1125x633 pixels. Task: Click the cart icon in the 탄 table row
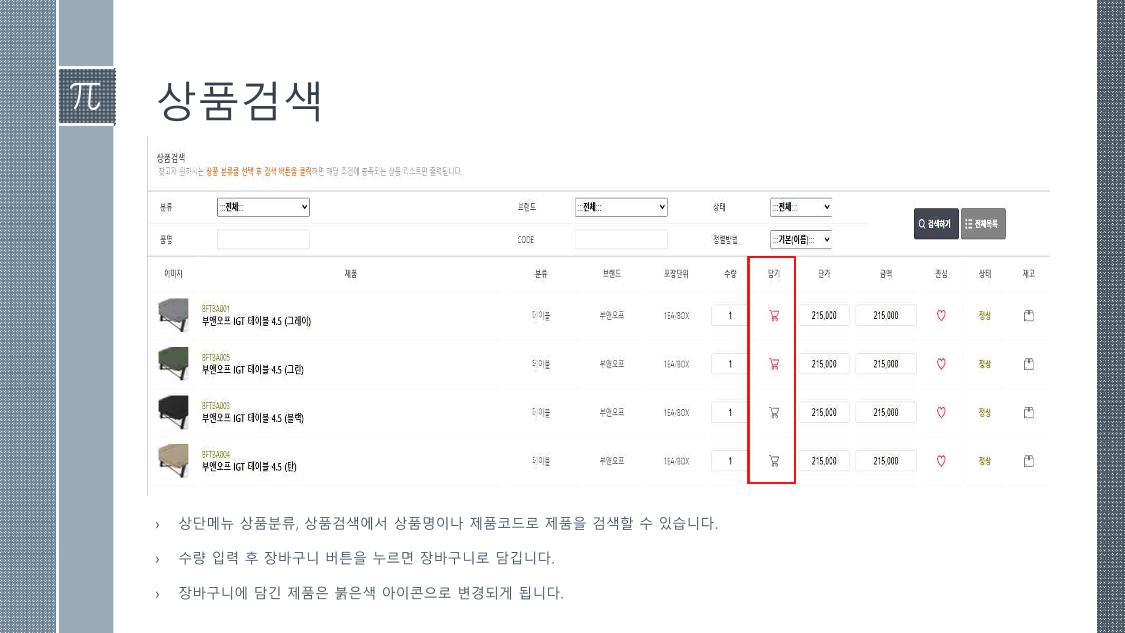pos(773,461)
